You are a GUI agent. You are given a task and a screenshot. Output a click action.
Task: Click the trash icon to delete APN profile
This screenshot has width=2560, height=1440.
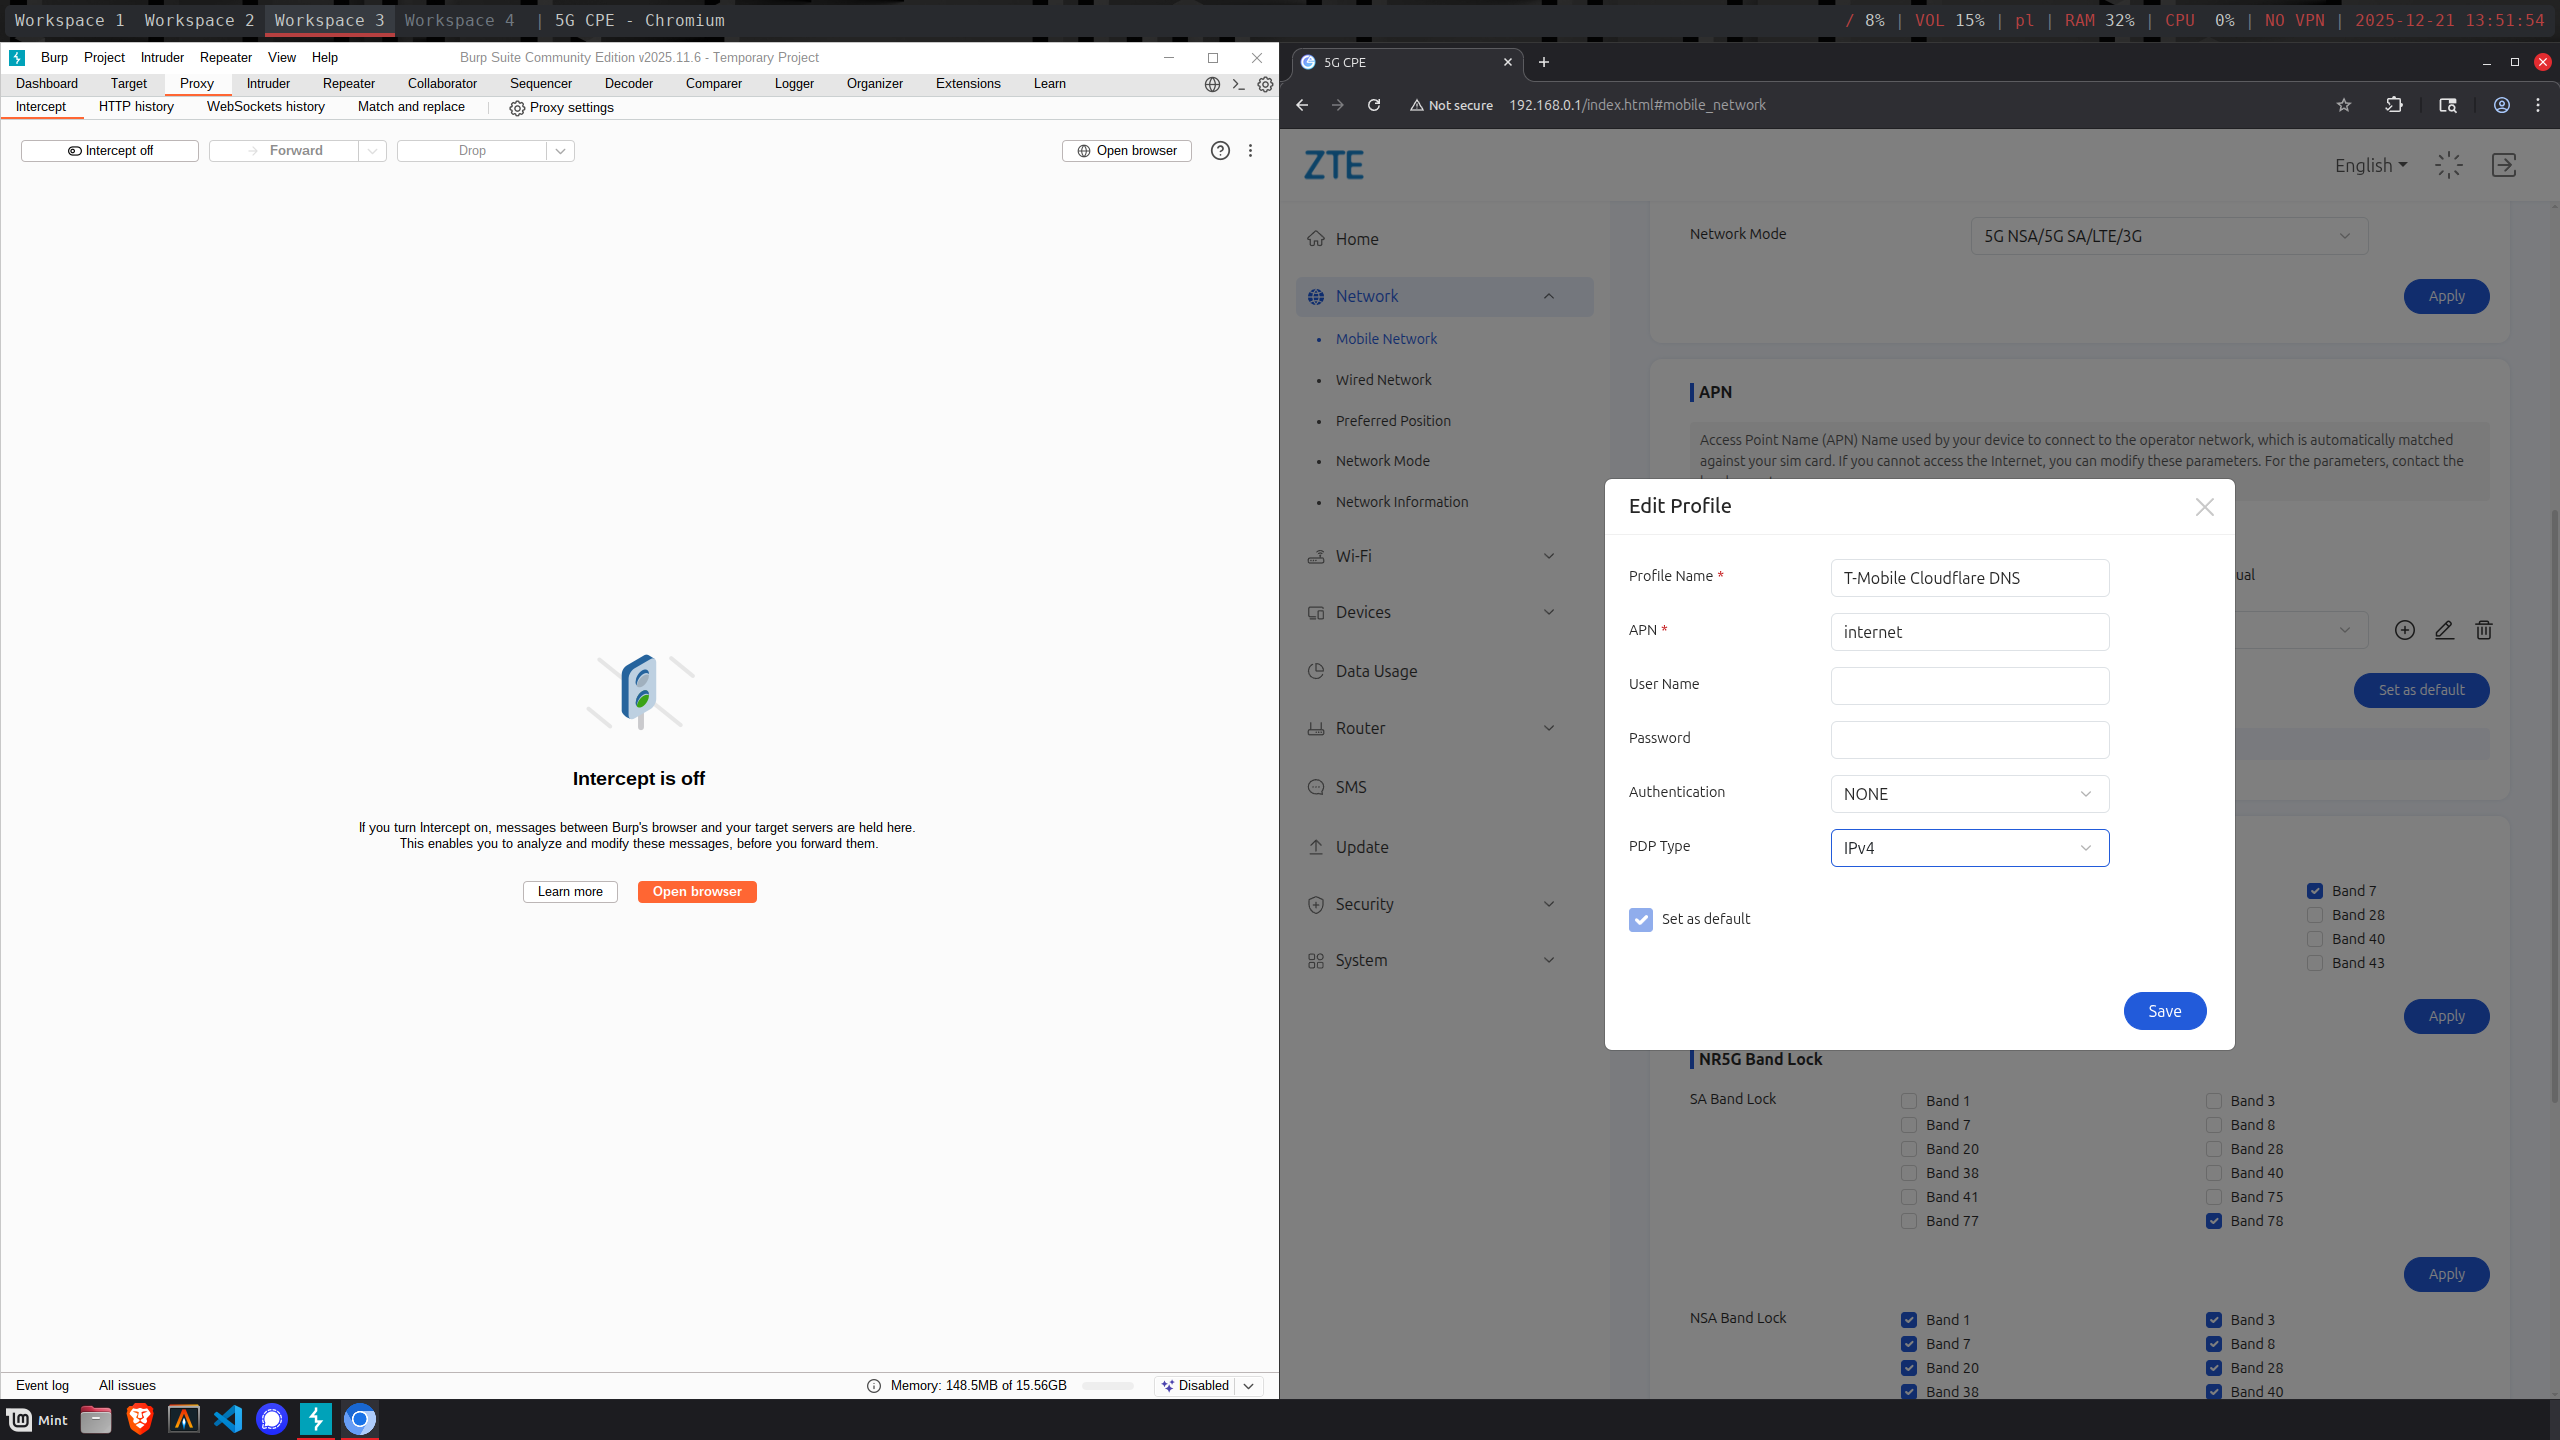tap(2483, 630)
